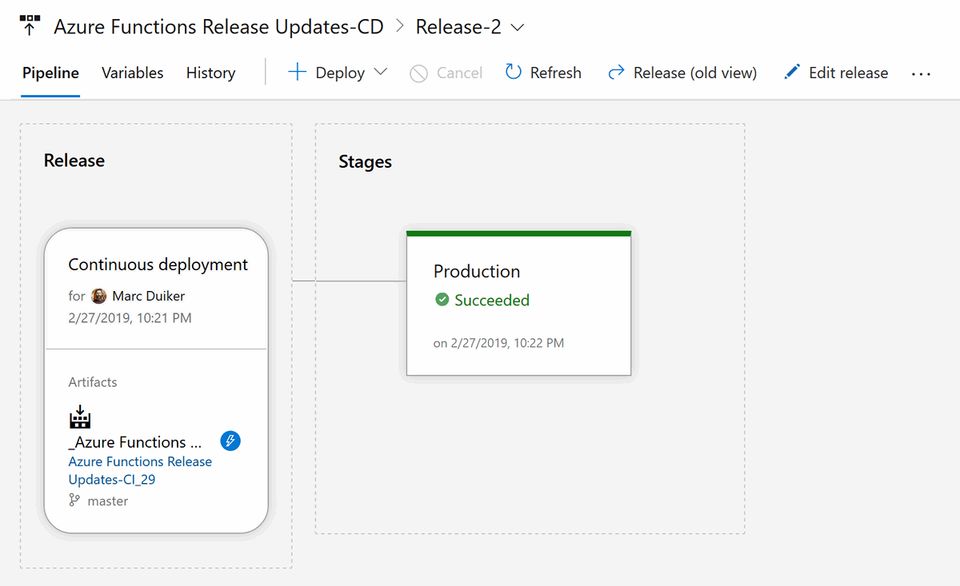Click the plus icon next to Deploy
Screen dimensions: 960x586
[297, 72]
